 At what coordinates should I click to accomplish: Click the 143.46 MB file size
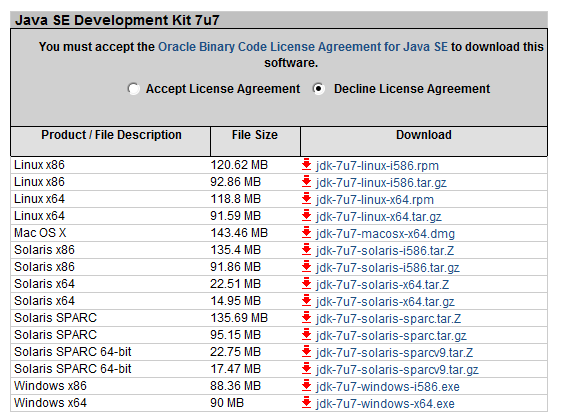pyautogui.click(x=239, y=233)
